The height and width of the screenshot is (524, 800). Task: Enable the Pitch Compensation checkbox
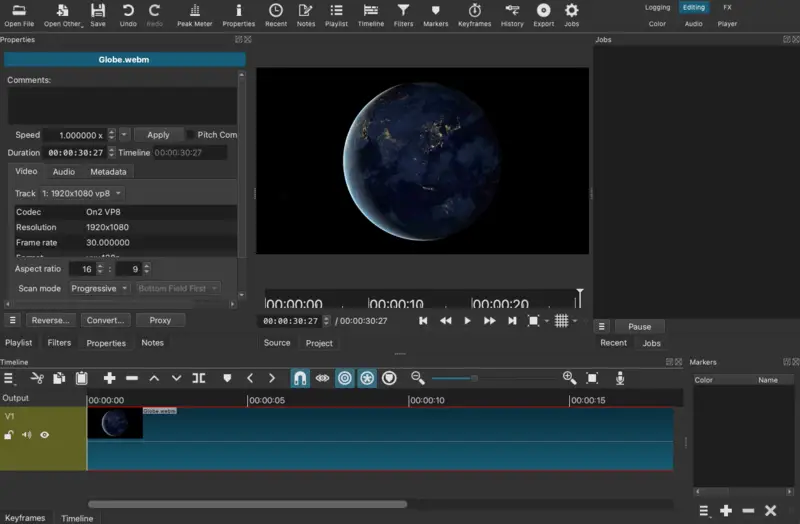pos(190,135)
